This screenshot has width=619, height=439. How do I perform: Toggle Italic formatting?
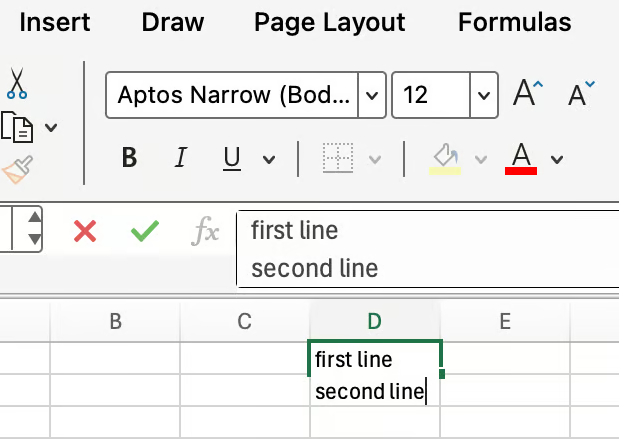tap(181, 158)
